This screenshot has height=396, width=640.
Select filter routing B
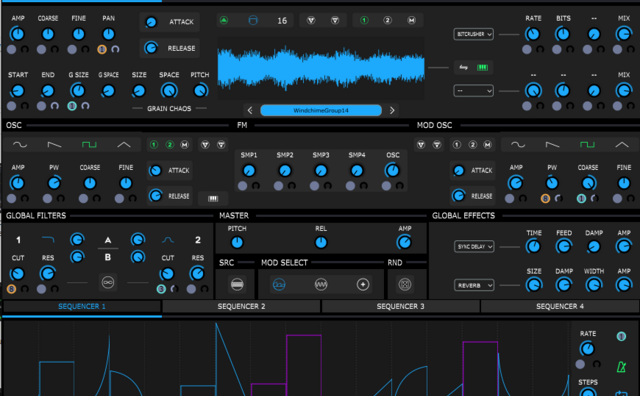[108, 257]
